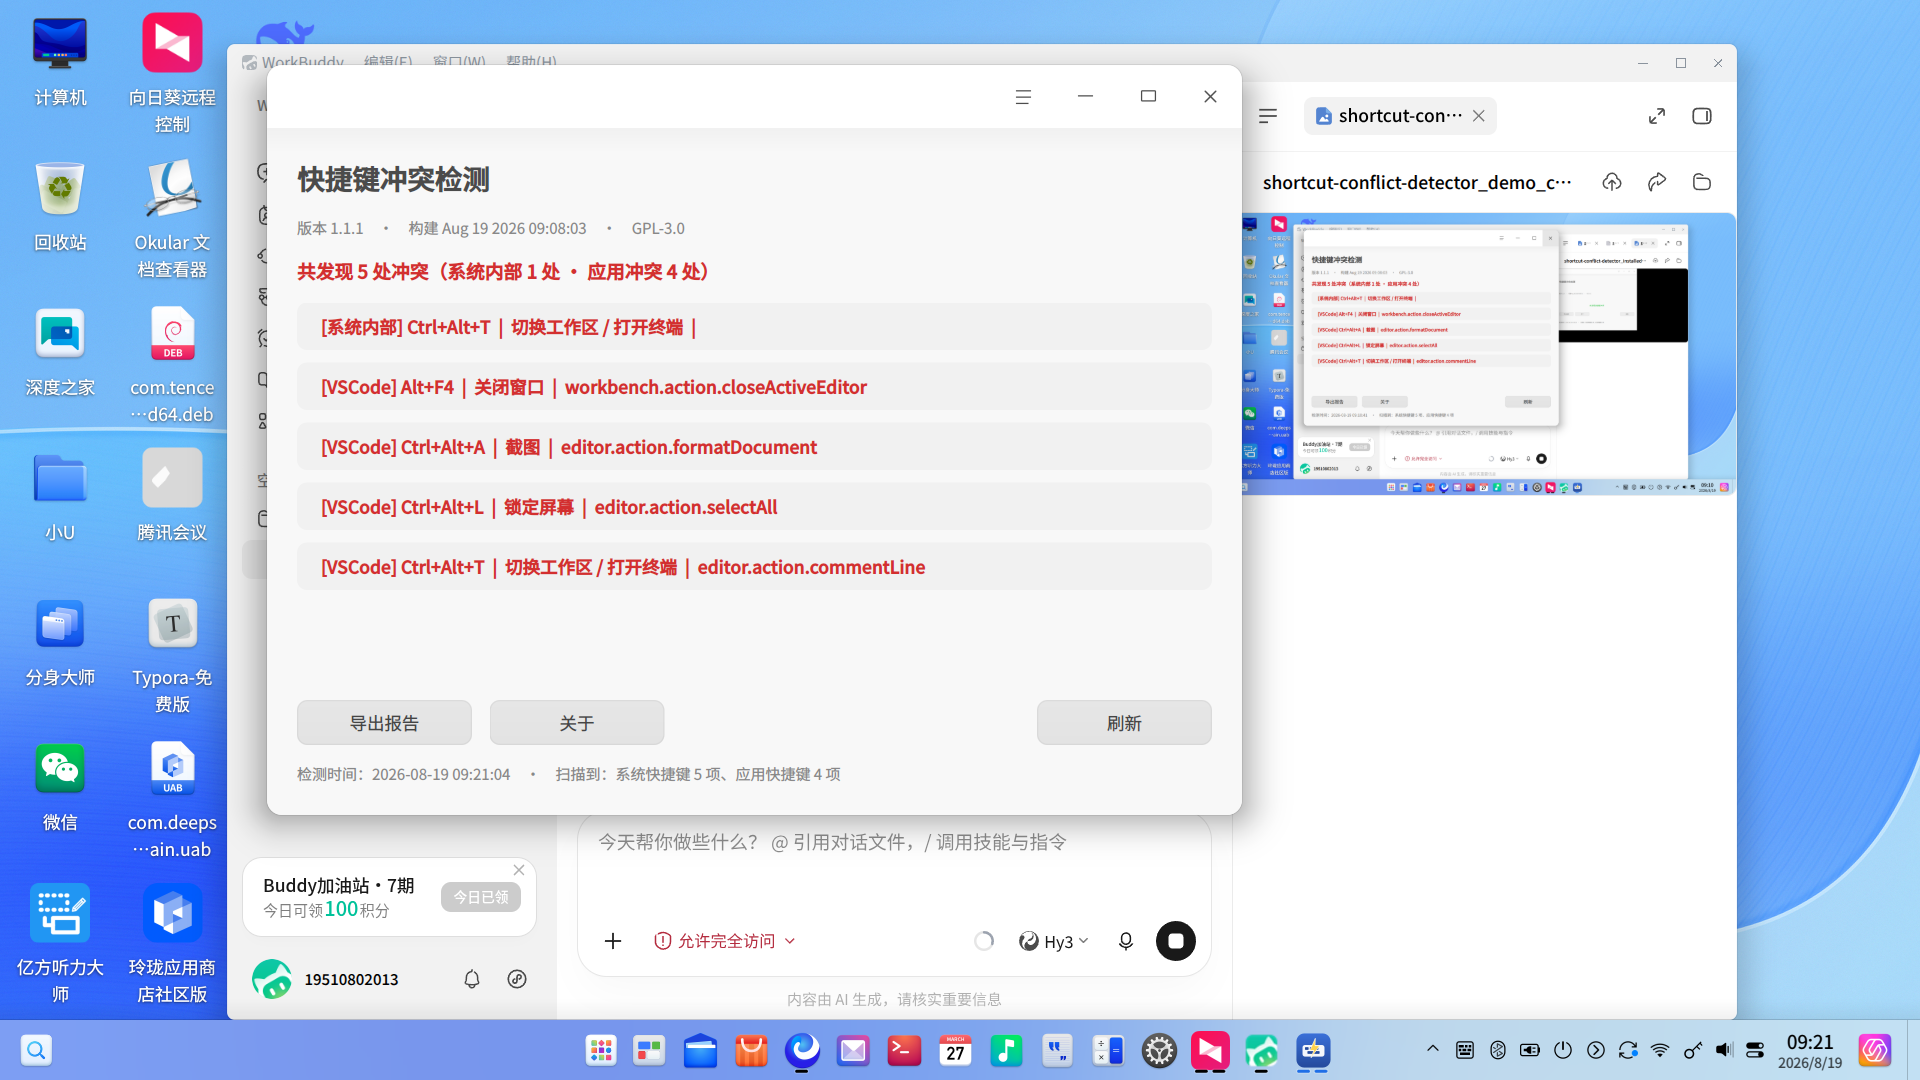Open the screenshot preview thumbnail
Image resolution: width=1920 pixels, height=1080 pixels.
coord(1488,354)
